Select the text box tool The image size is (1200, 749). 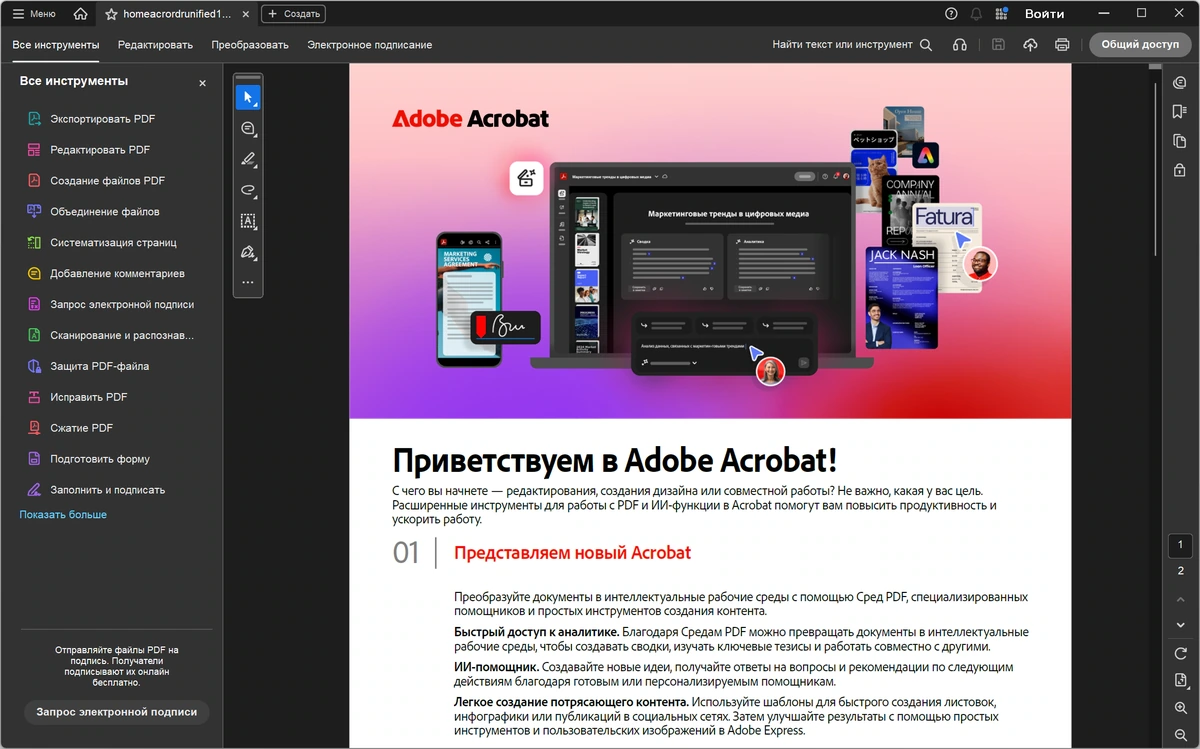(248, 221)
